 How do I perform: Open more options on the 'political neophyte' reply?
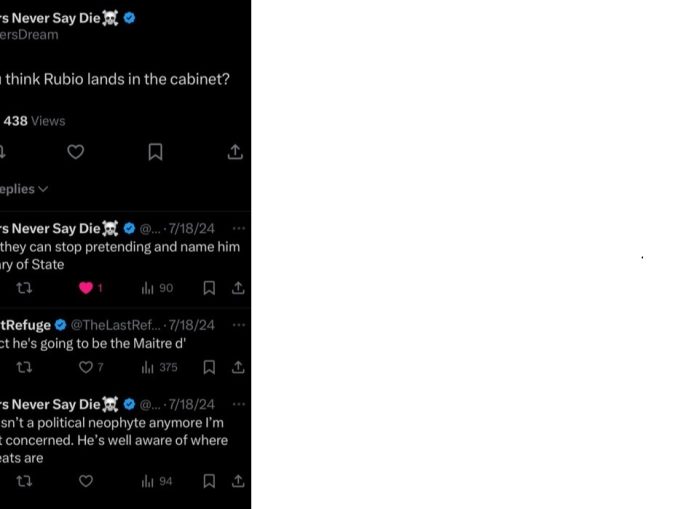coord(238,404)
